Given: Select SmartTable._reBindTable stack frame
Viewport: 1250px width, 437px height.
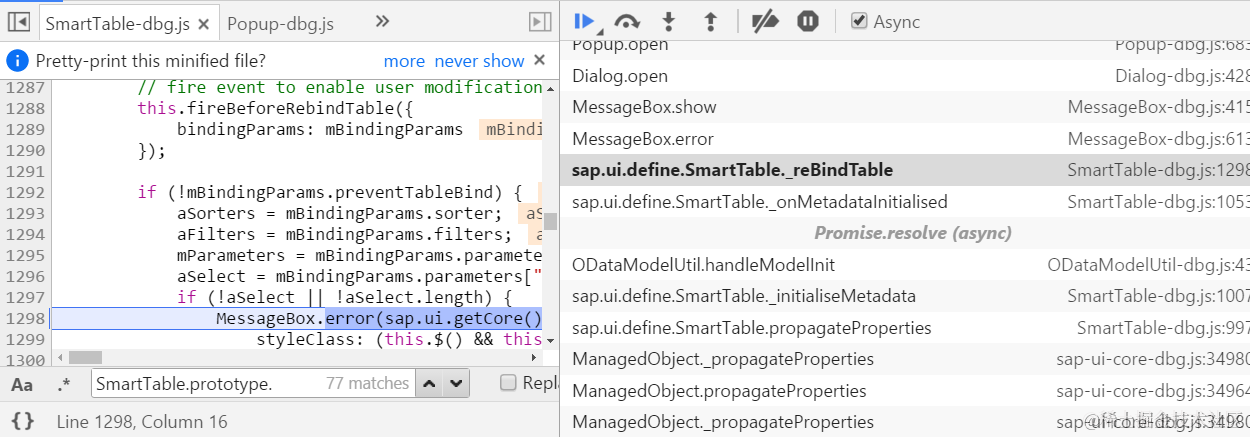Looking at the screenshot, I should click(x=905, y=170).
